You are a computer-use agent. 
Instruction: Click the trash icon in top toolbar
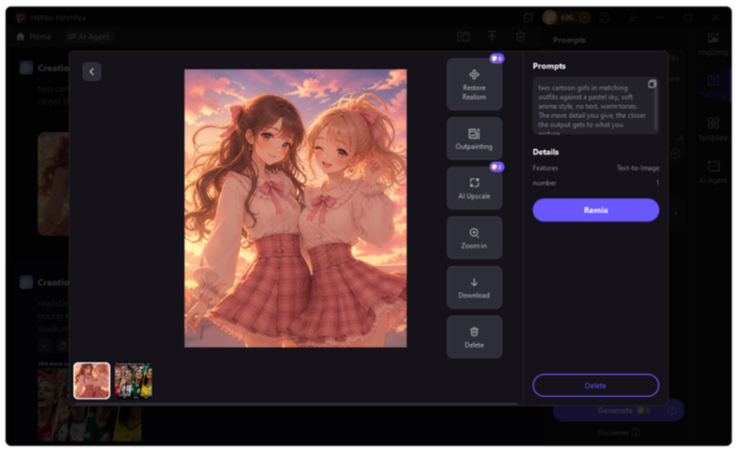pos(520,37)
